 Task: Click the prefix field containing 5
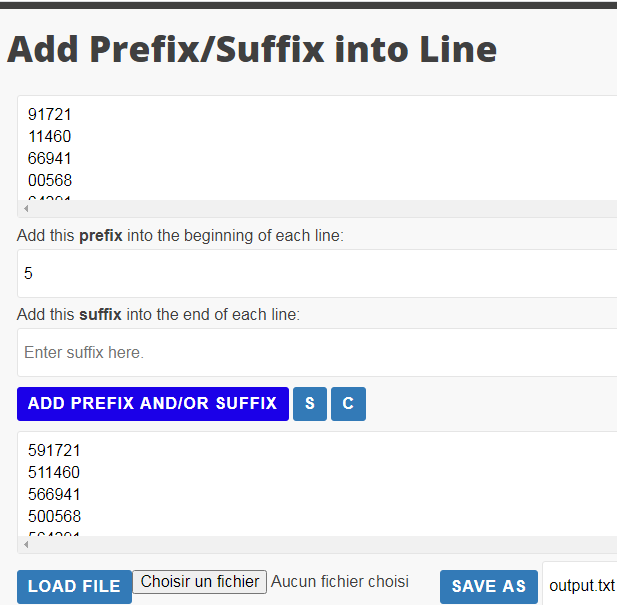click(317, 273)
